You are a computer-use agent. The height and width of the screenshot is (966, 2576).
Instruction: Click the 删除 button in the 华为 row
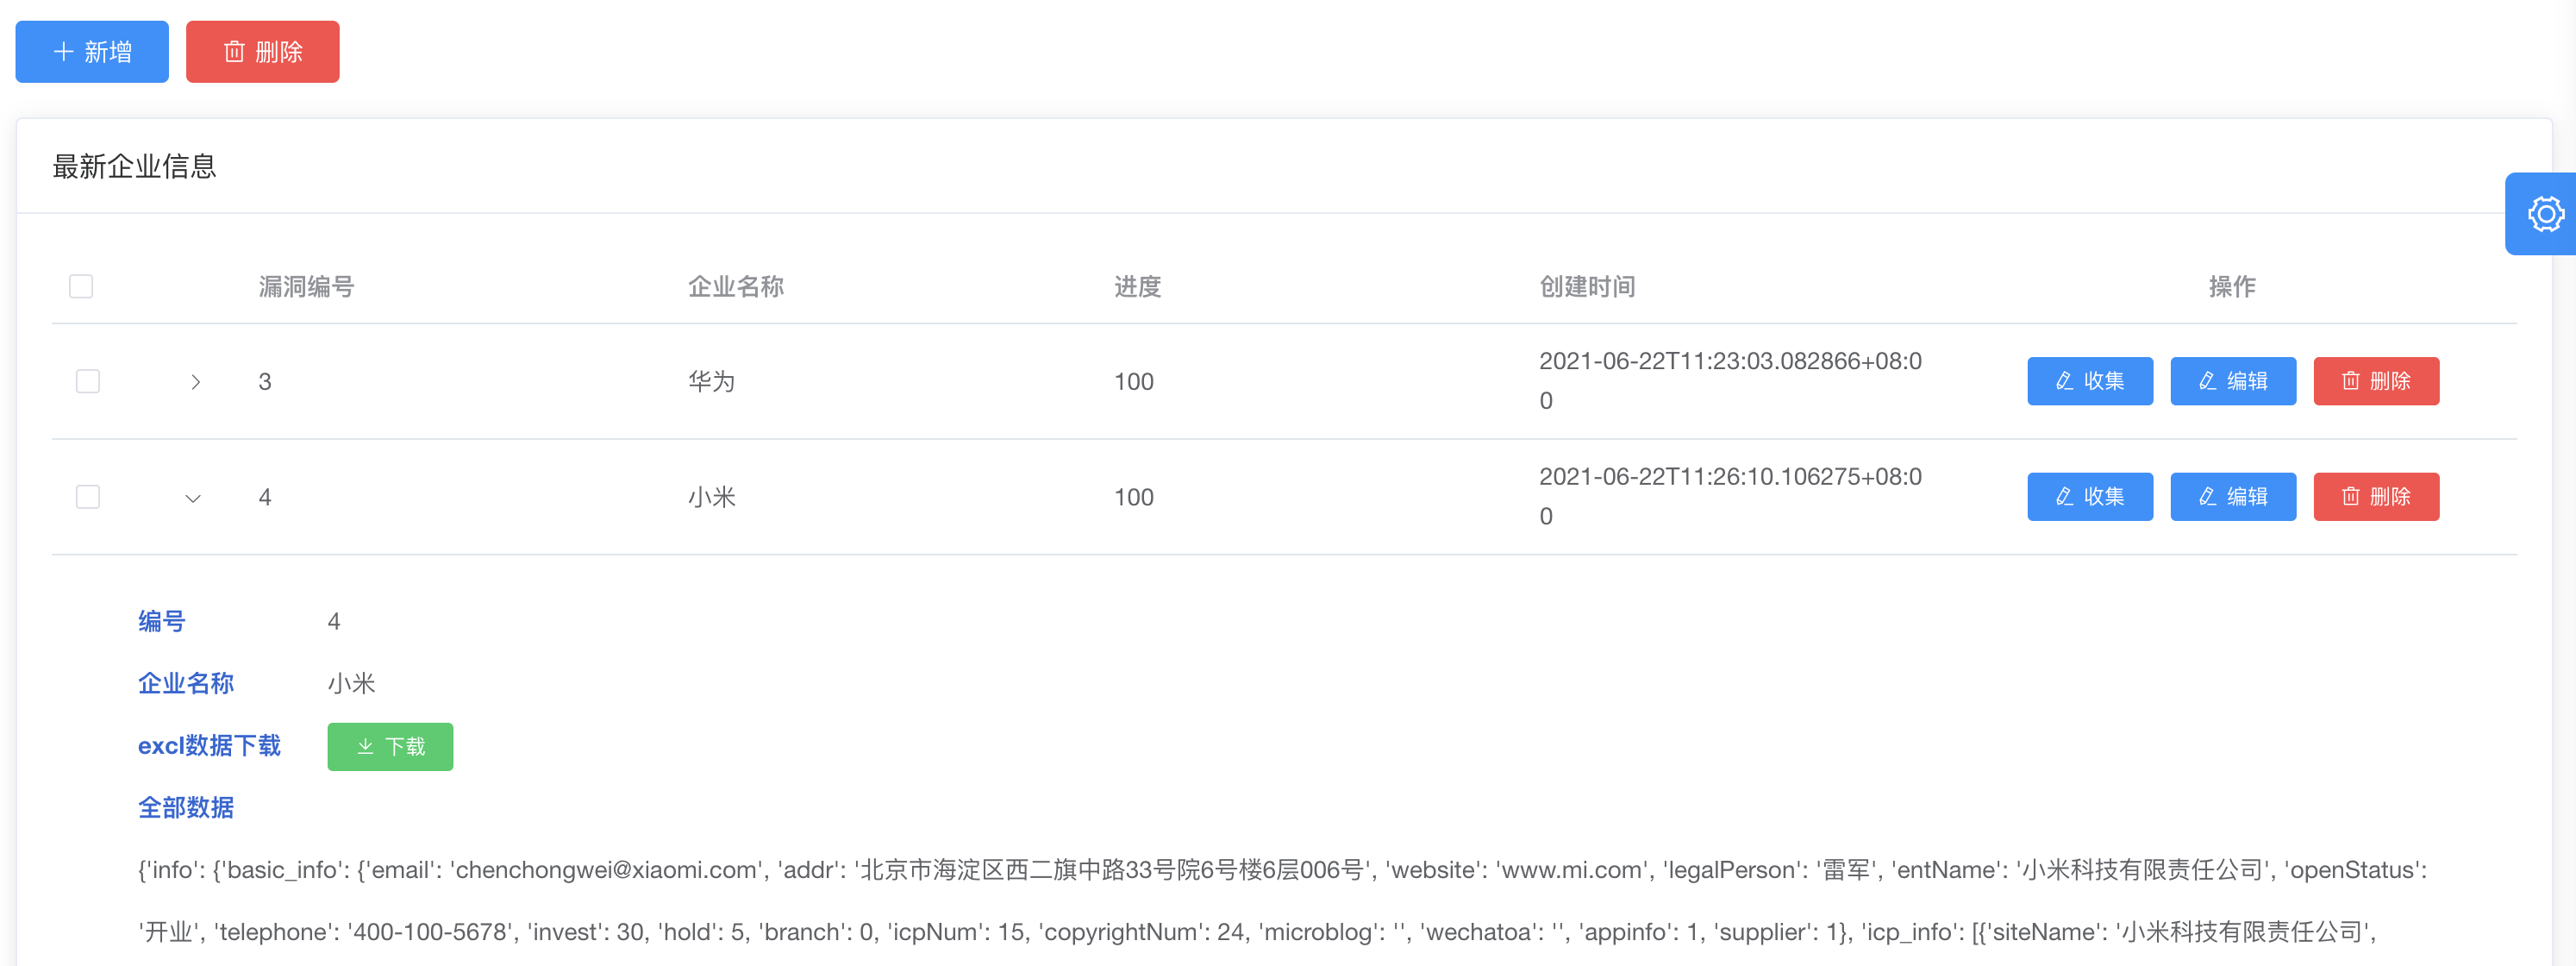[x=2375, y=381]
